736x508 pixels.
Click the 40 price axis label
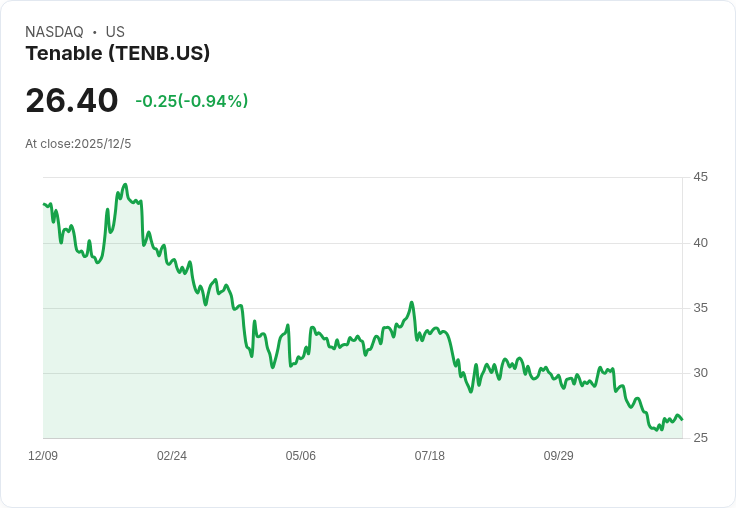coord(700,243)
